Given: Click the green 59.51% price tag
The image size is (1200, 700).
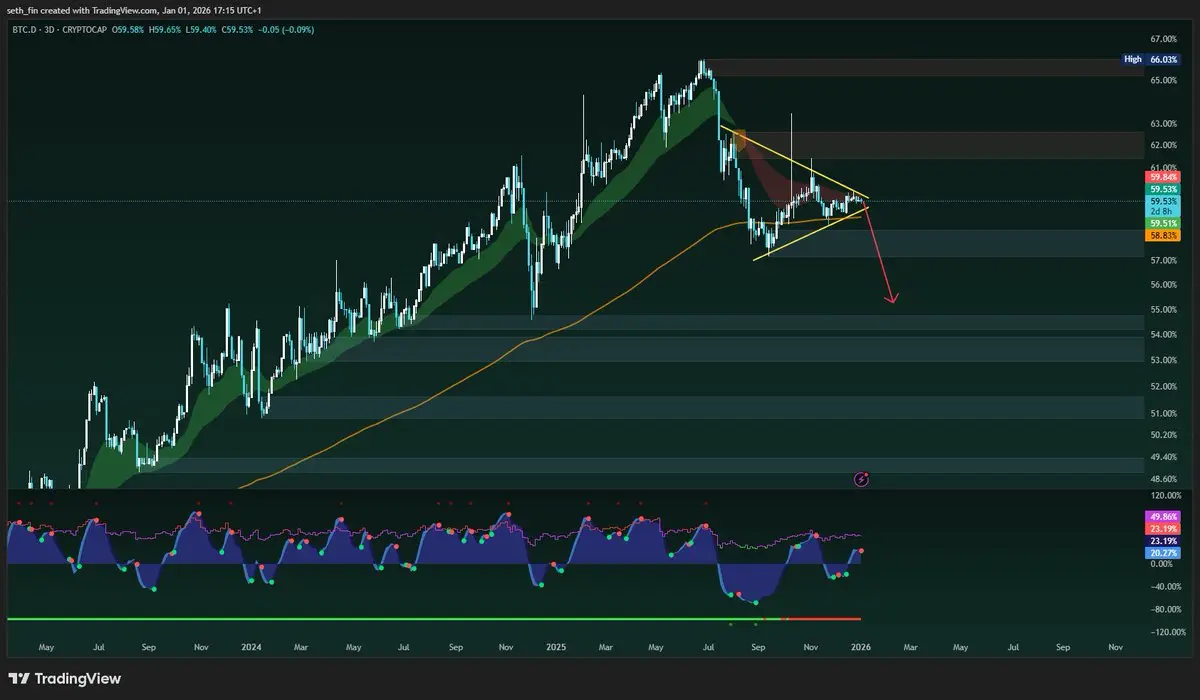Looking at the screenshot, I should (1162, 224).
